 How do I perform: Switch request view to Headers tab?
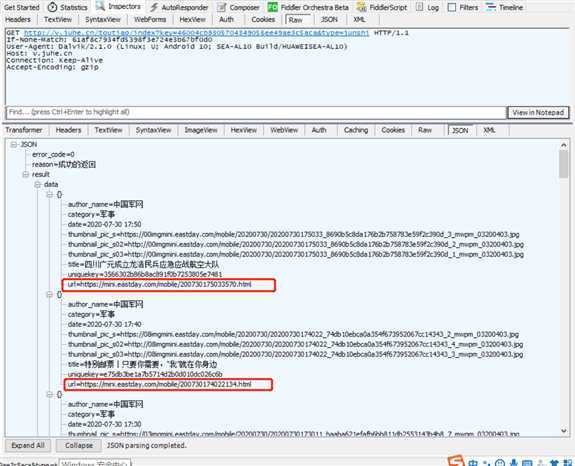point(18,19)
